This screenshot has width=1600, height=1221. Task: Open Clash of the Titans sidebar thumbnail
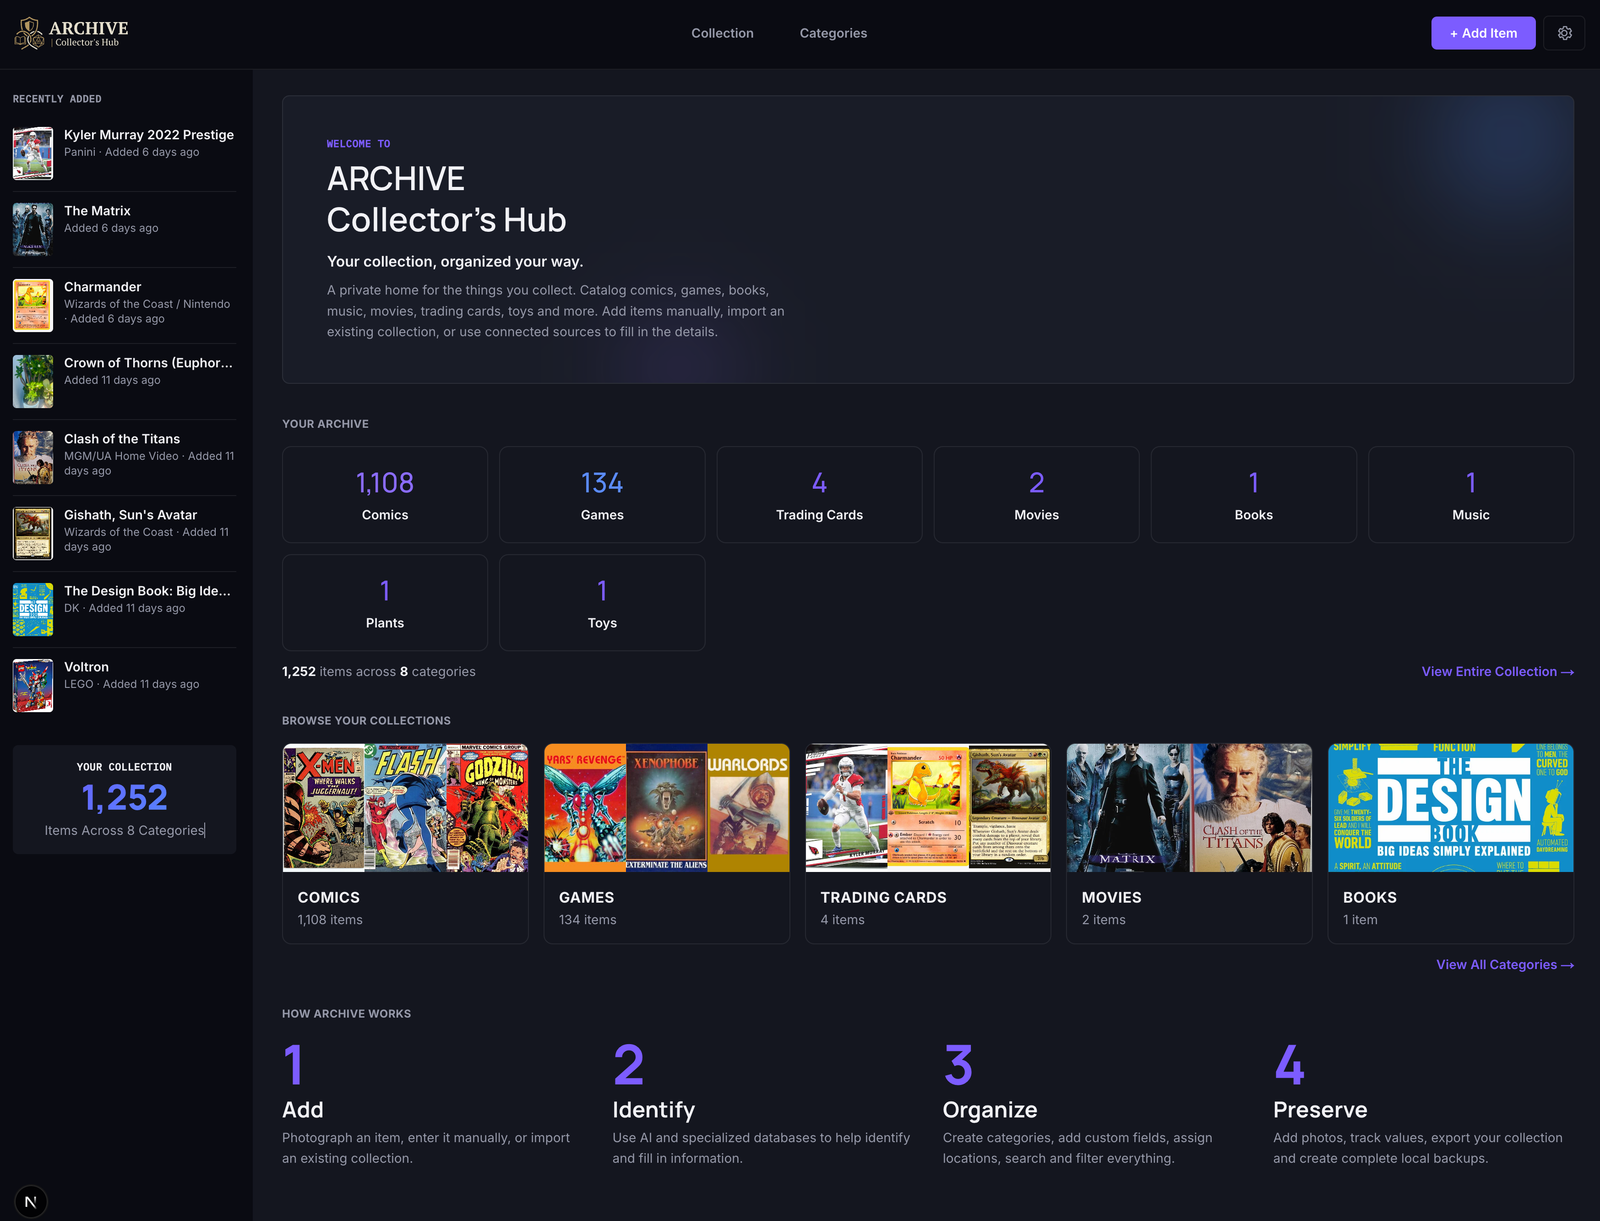[x=33, y=457]
